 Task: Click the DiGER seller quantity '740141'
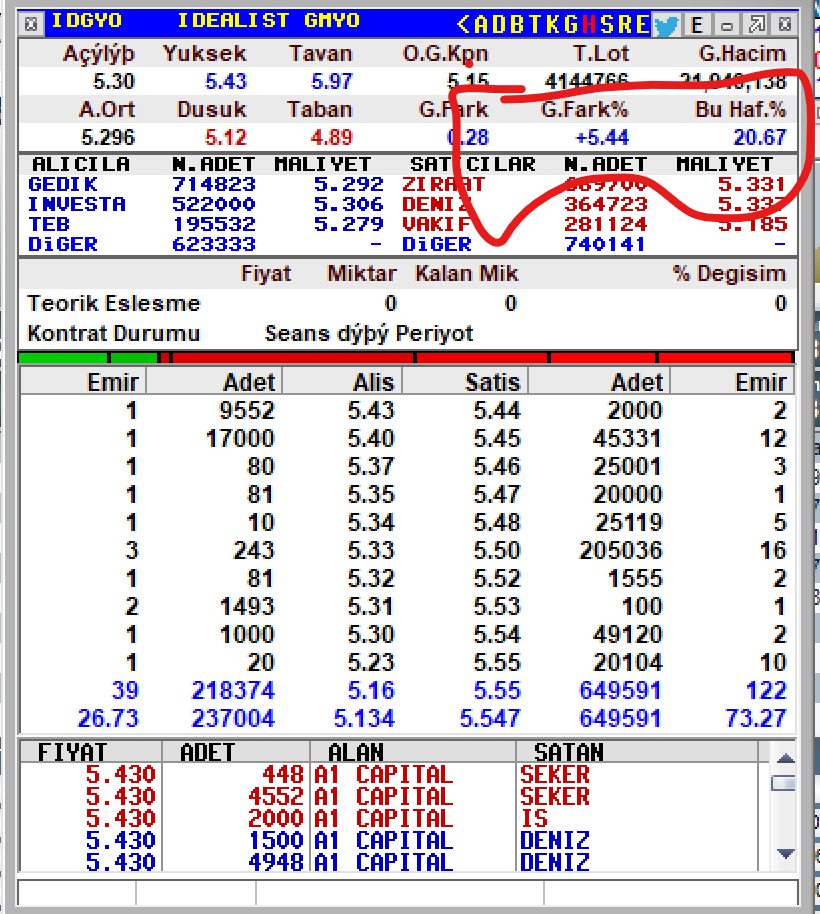[x=605, y=244]
